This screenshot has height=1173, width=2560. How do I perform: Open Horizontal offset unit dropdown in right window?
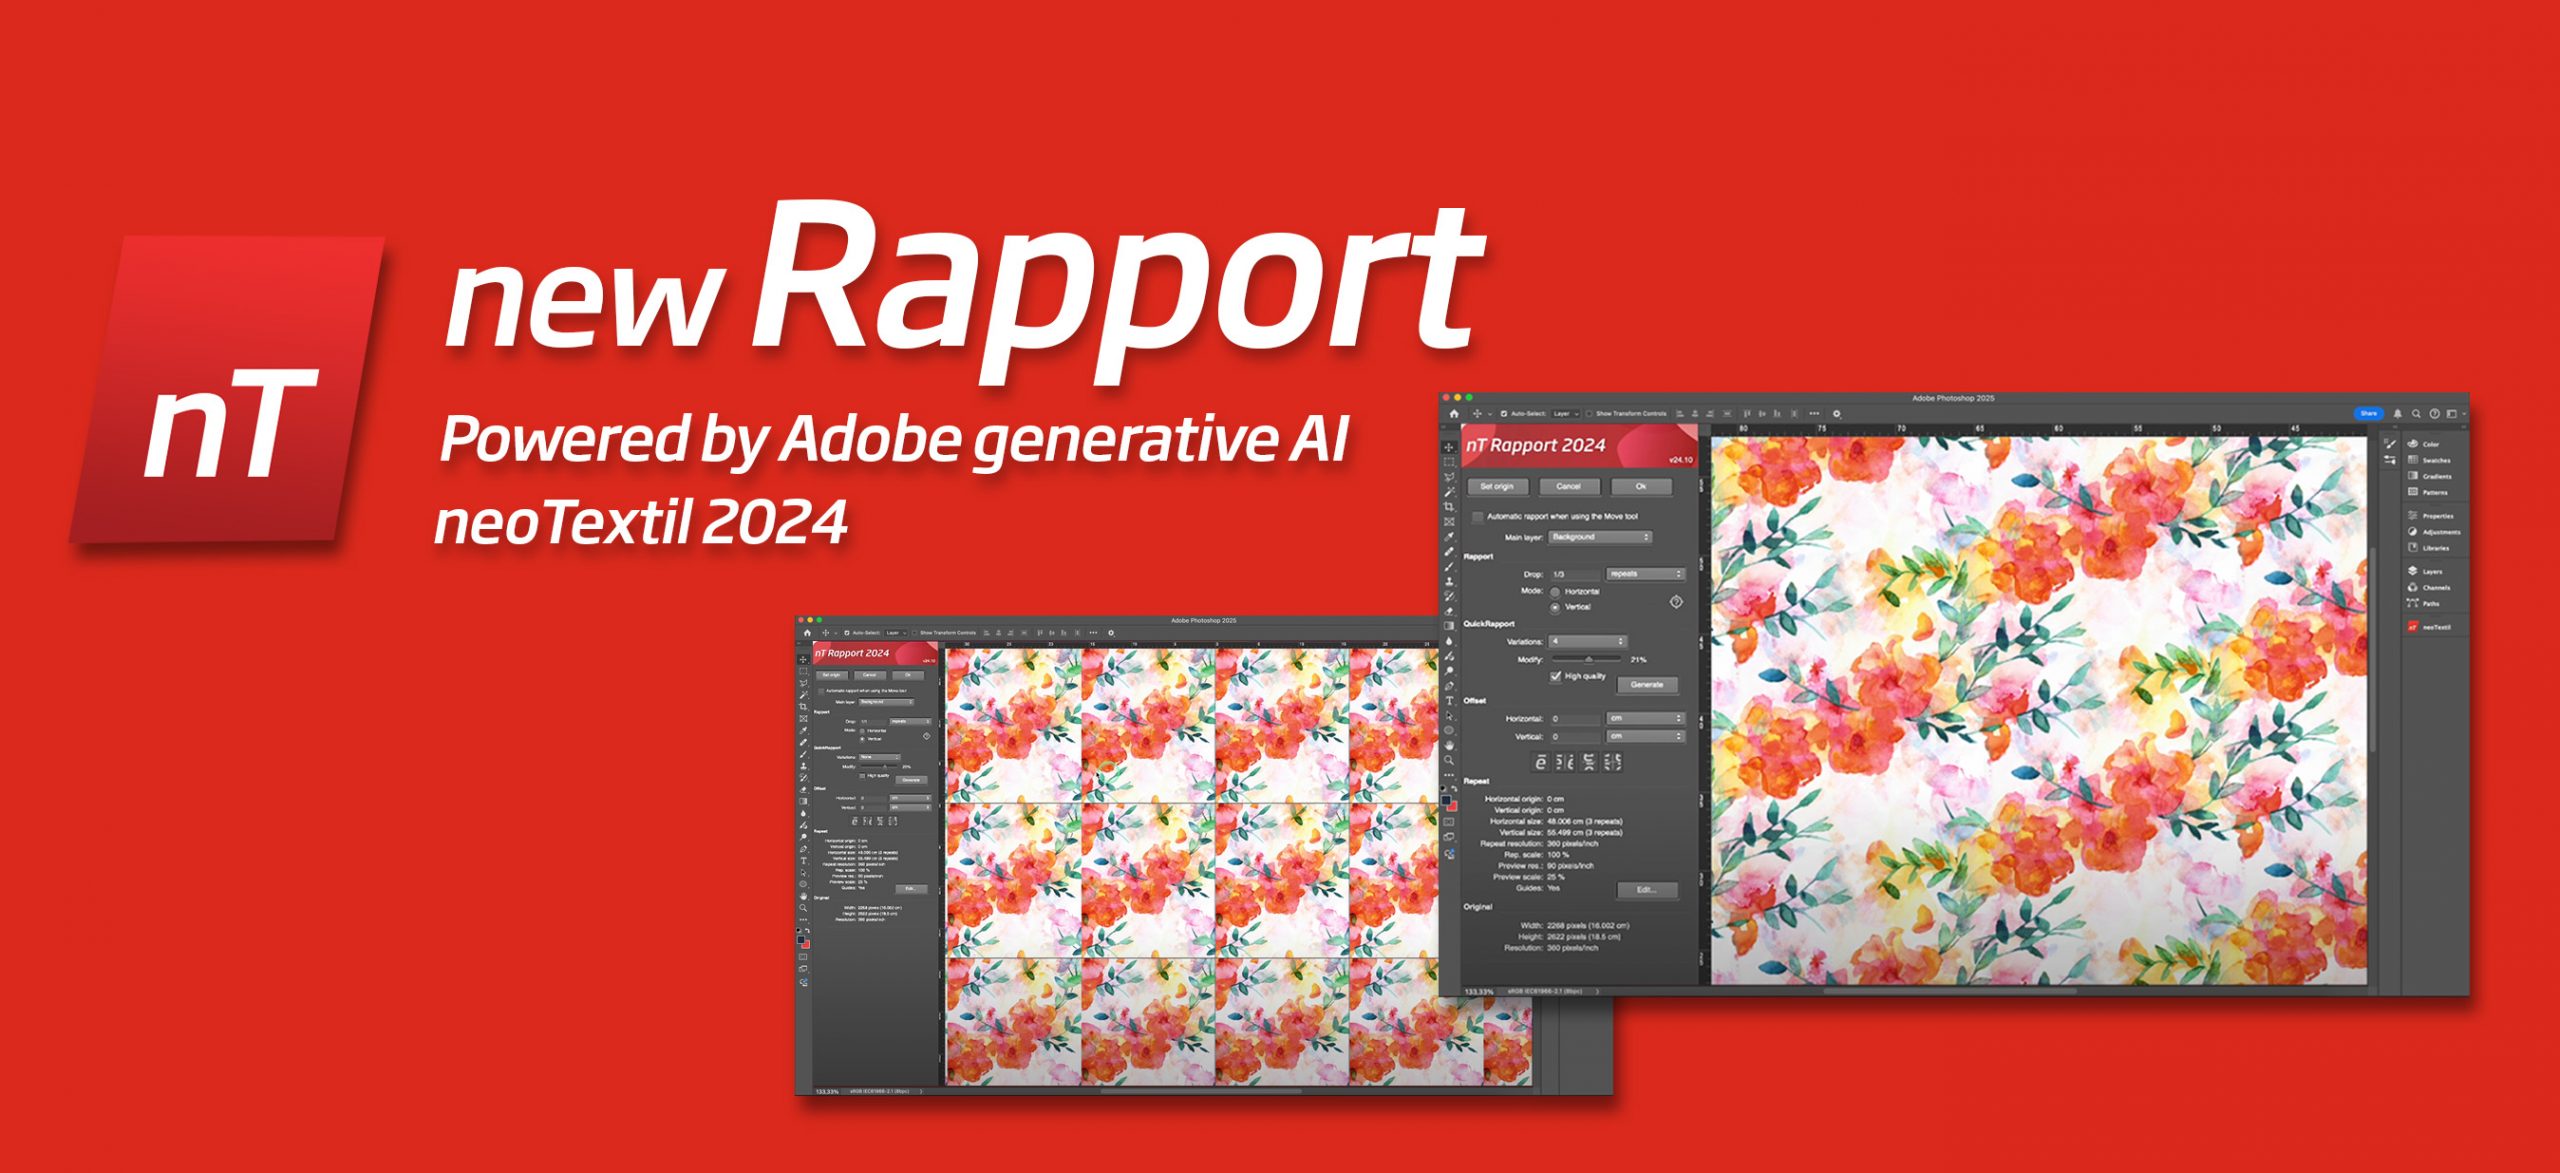point(1646,718)
